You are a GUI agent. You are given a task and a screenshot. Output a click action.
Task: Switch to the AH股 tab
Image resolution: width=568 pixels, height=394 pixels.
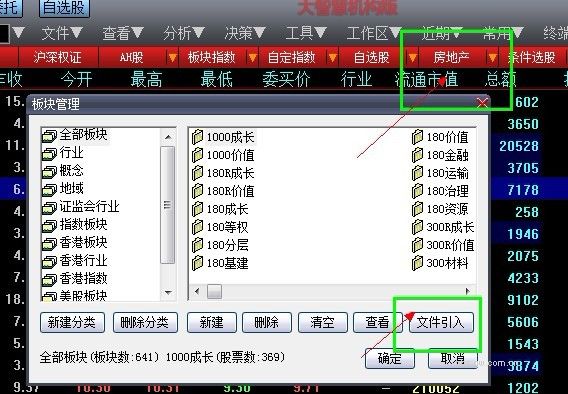[x=132, y=57]
